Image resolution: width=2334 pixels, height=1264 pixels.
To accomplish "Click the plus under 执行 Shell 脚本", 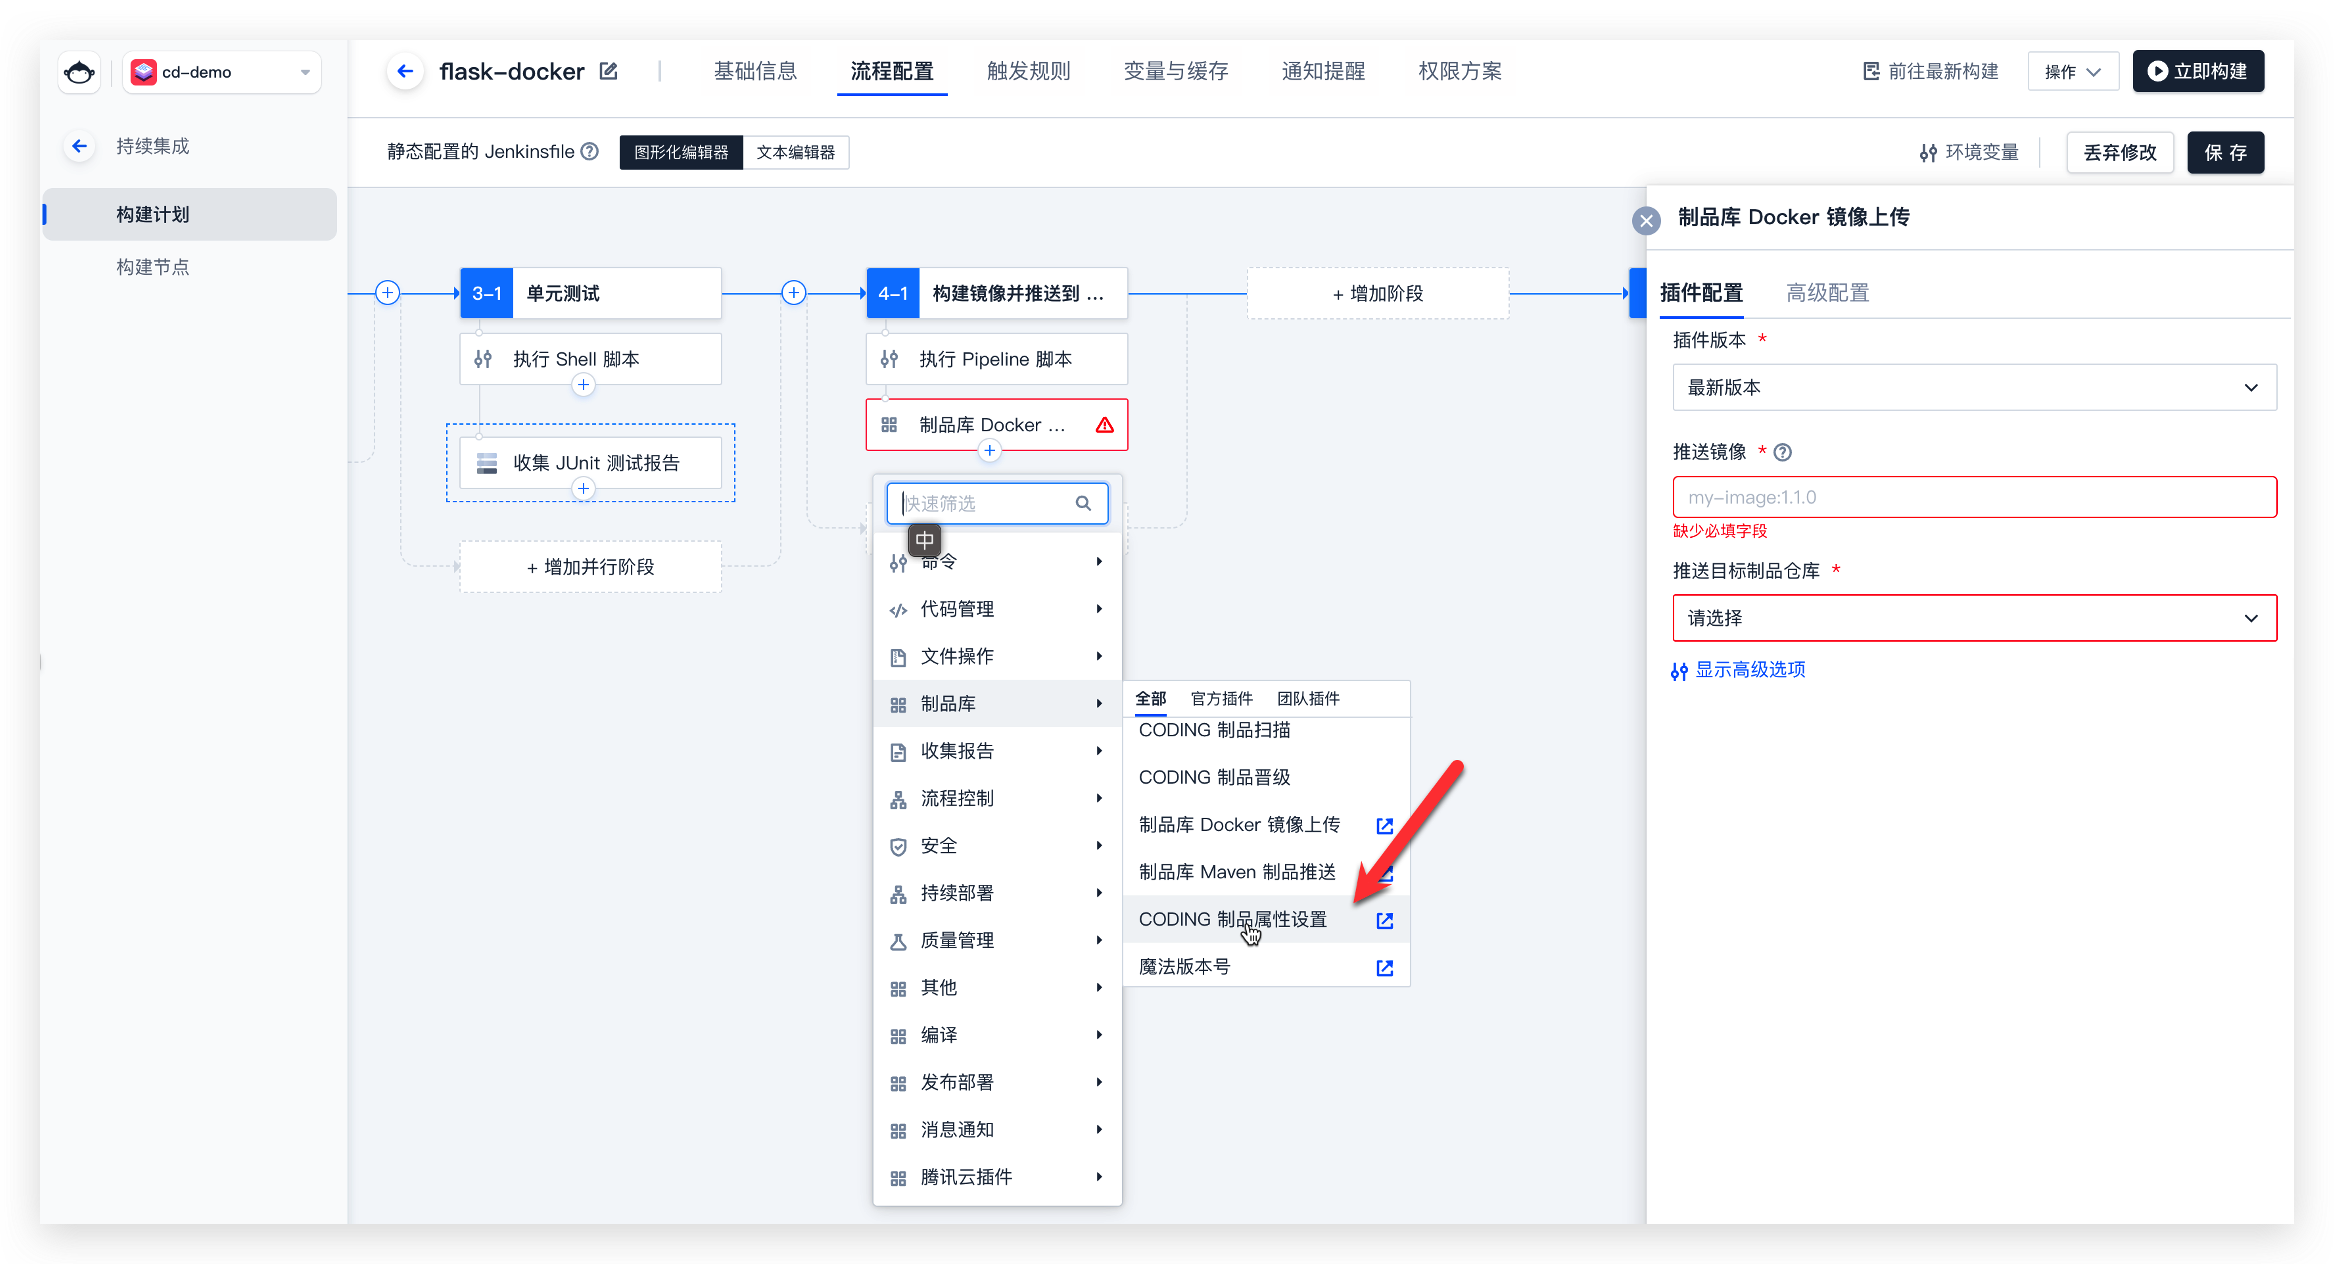I will pyautogui.click(x=583, y=385).
